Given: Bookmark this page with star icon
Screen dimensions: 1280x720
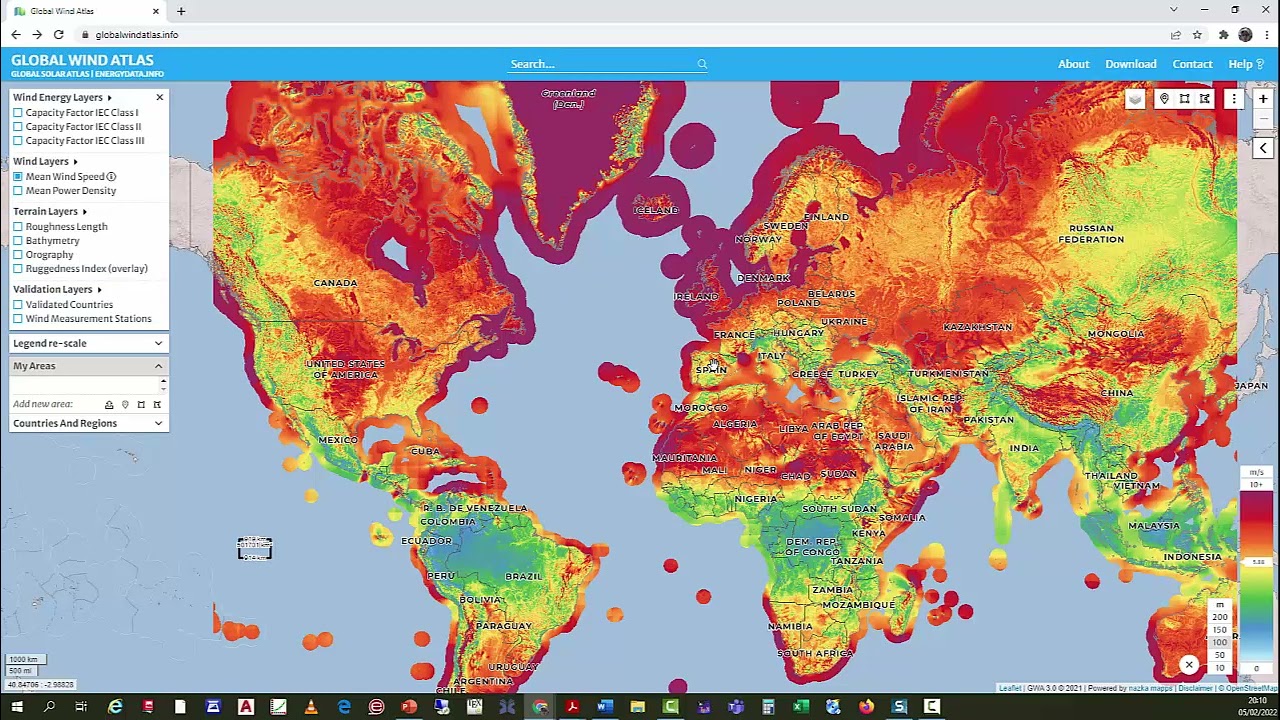Looking at the screenshot, I should click(1197, 35).
